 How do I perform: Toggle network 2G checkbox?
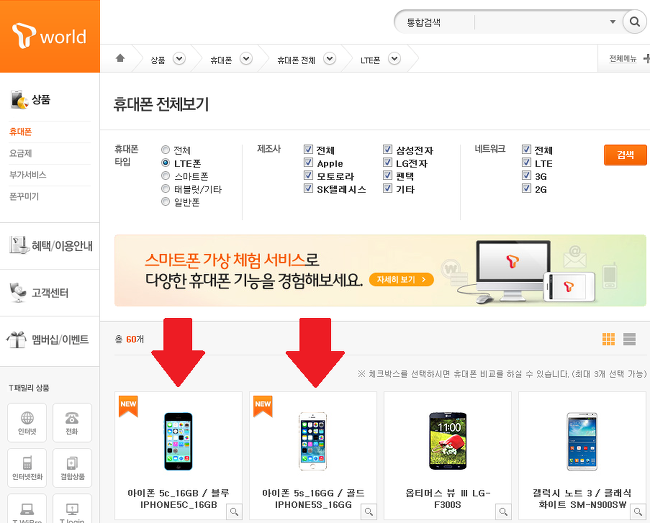point(526,189)
